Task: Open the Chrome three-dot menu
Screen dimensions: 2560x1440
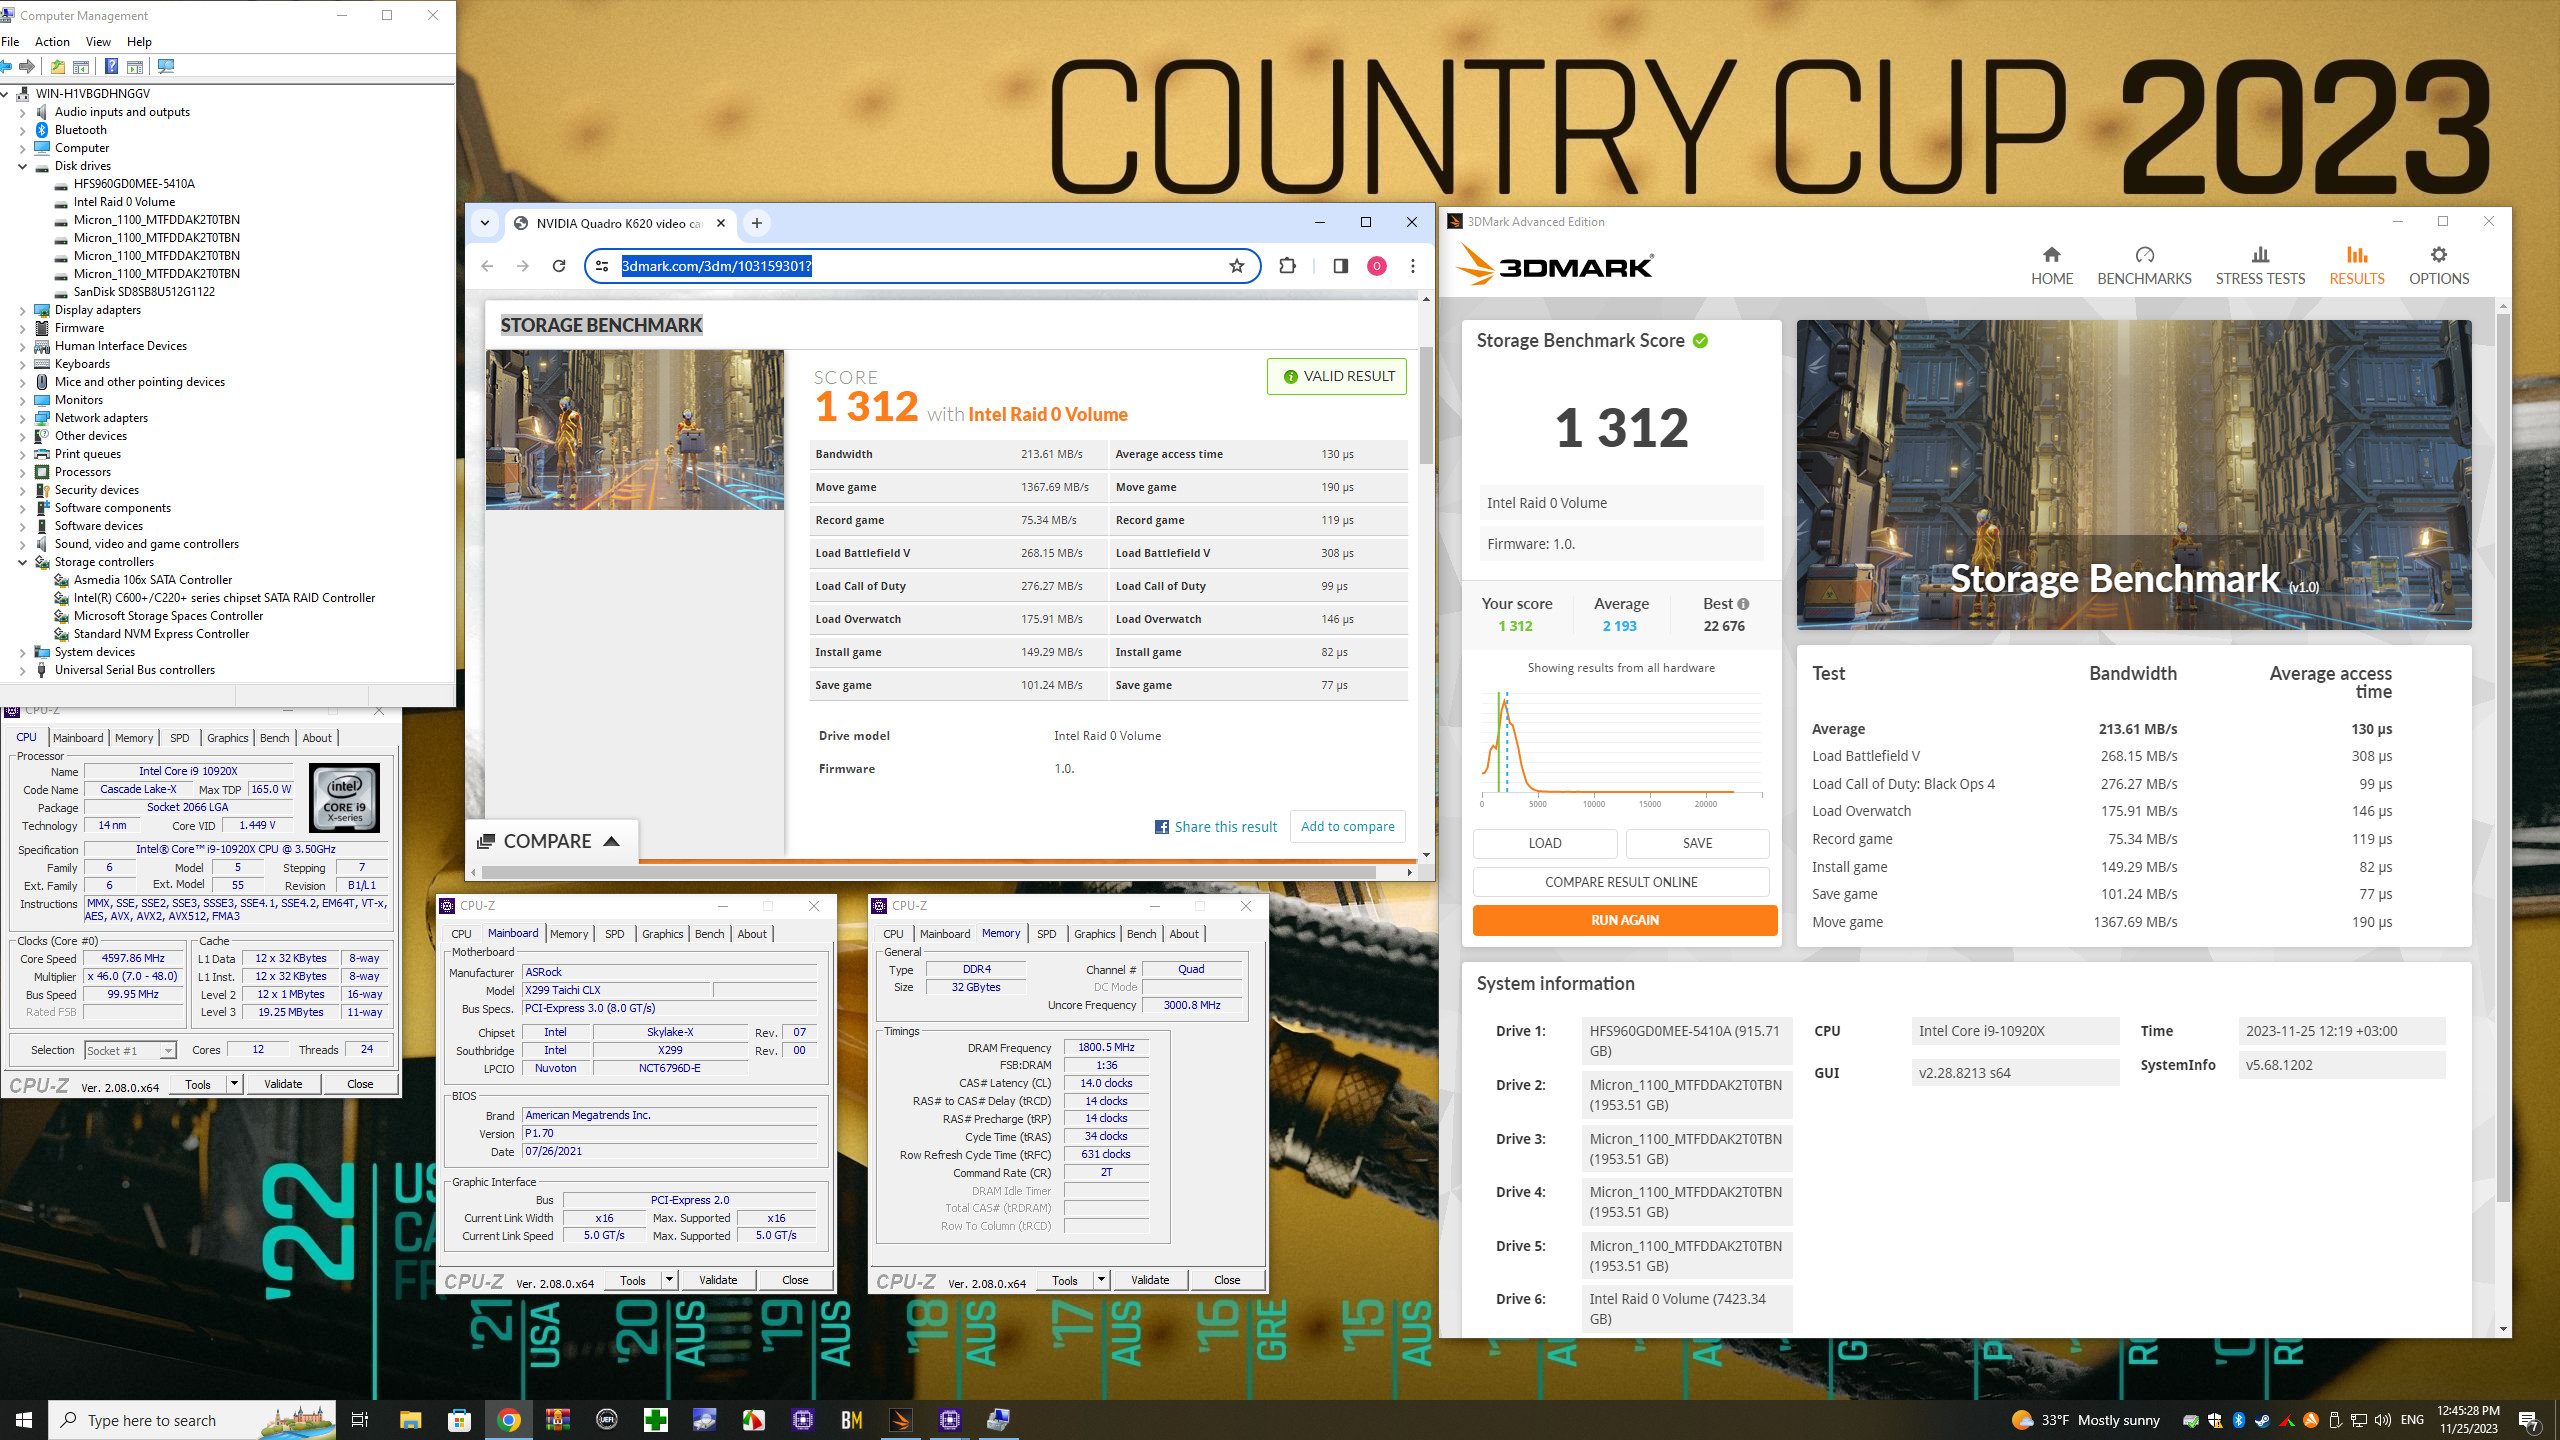Action: tap(1412, 266)
